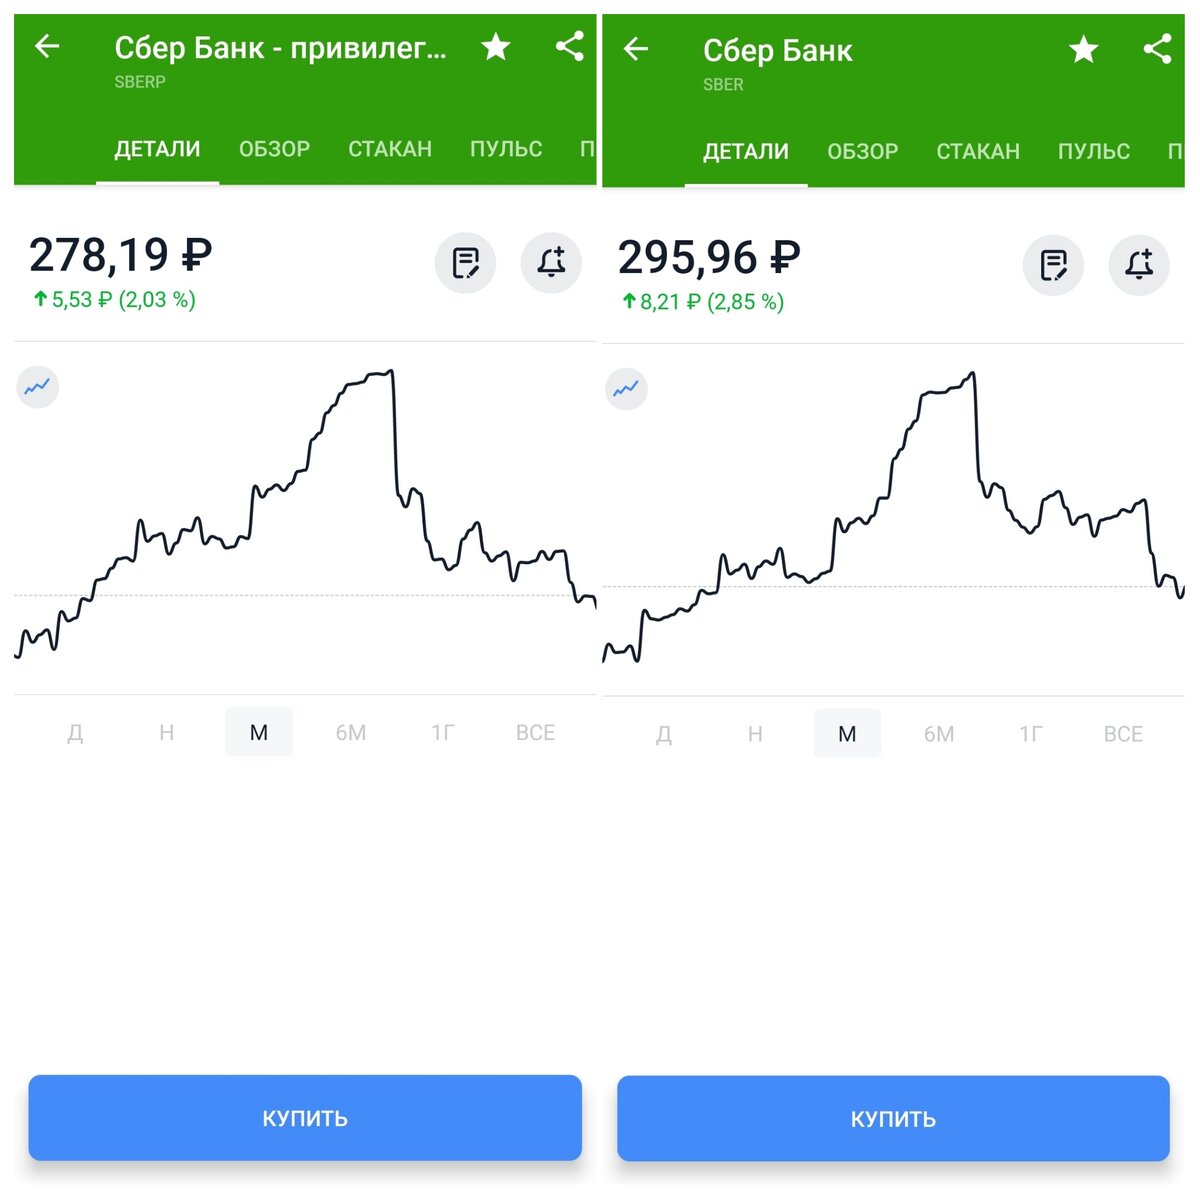Toggle chart type icon on SBER chart
This screenshot has width=1200, height=1200.
pyautogui.click(x=627, y=389)
